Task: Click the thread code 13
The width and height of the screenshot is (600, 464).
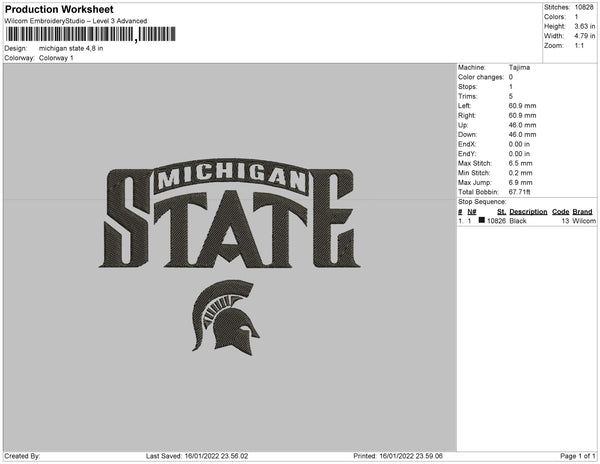Action: [566, 221]
